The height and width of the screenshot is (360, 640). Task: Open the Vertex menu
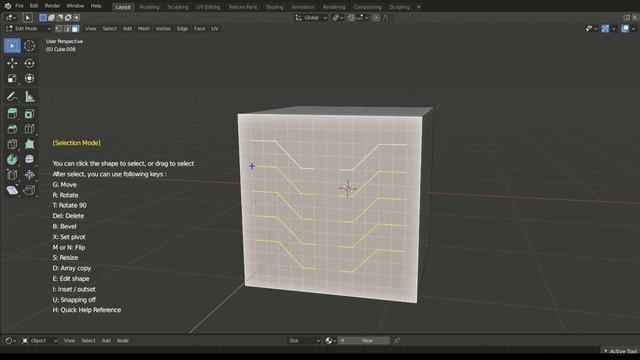click(x=163, y=29)
